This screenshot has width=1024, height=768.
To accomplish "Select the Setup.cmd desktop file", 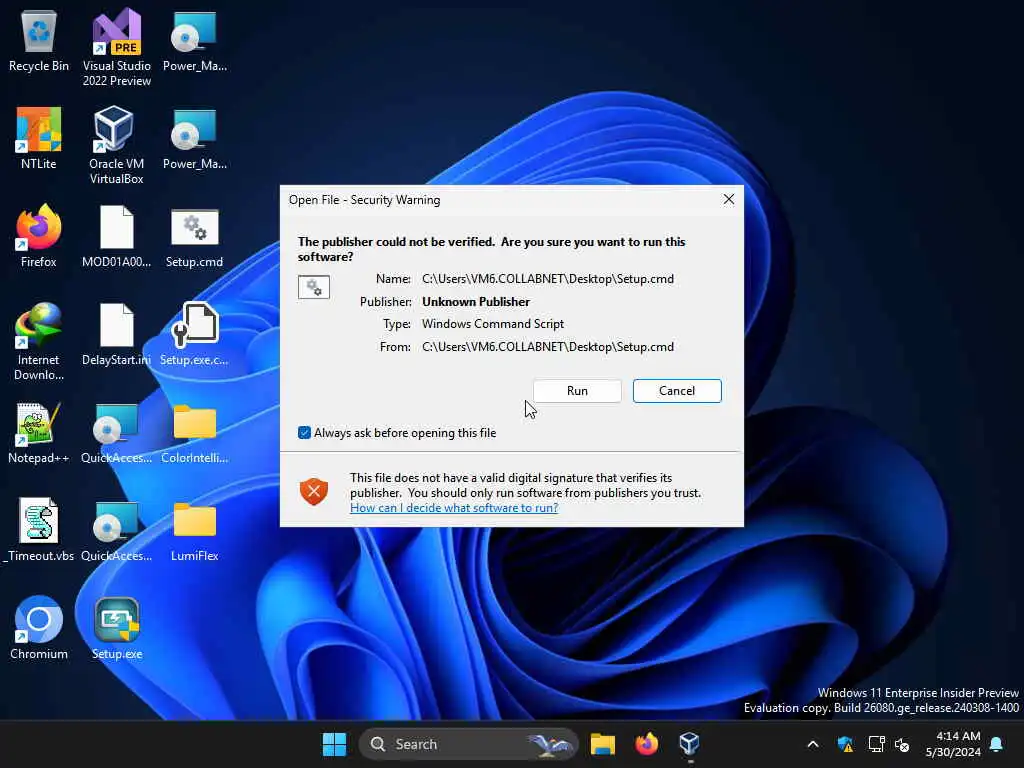I will [195, 236].
